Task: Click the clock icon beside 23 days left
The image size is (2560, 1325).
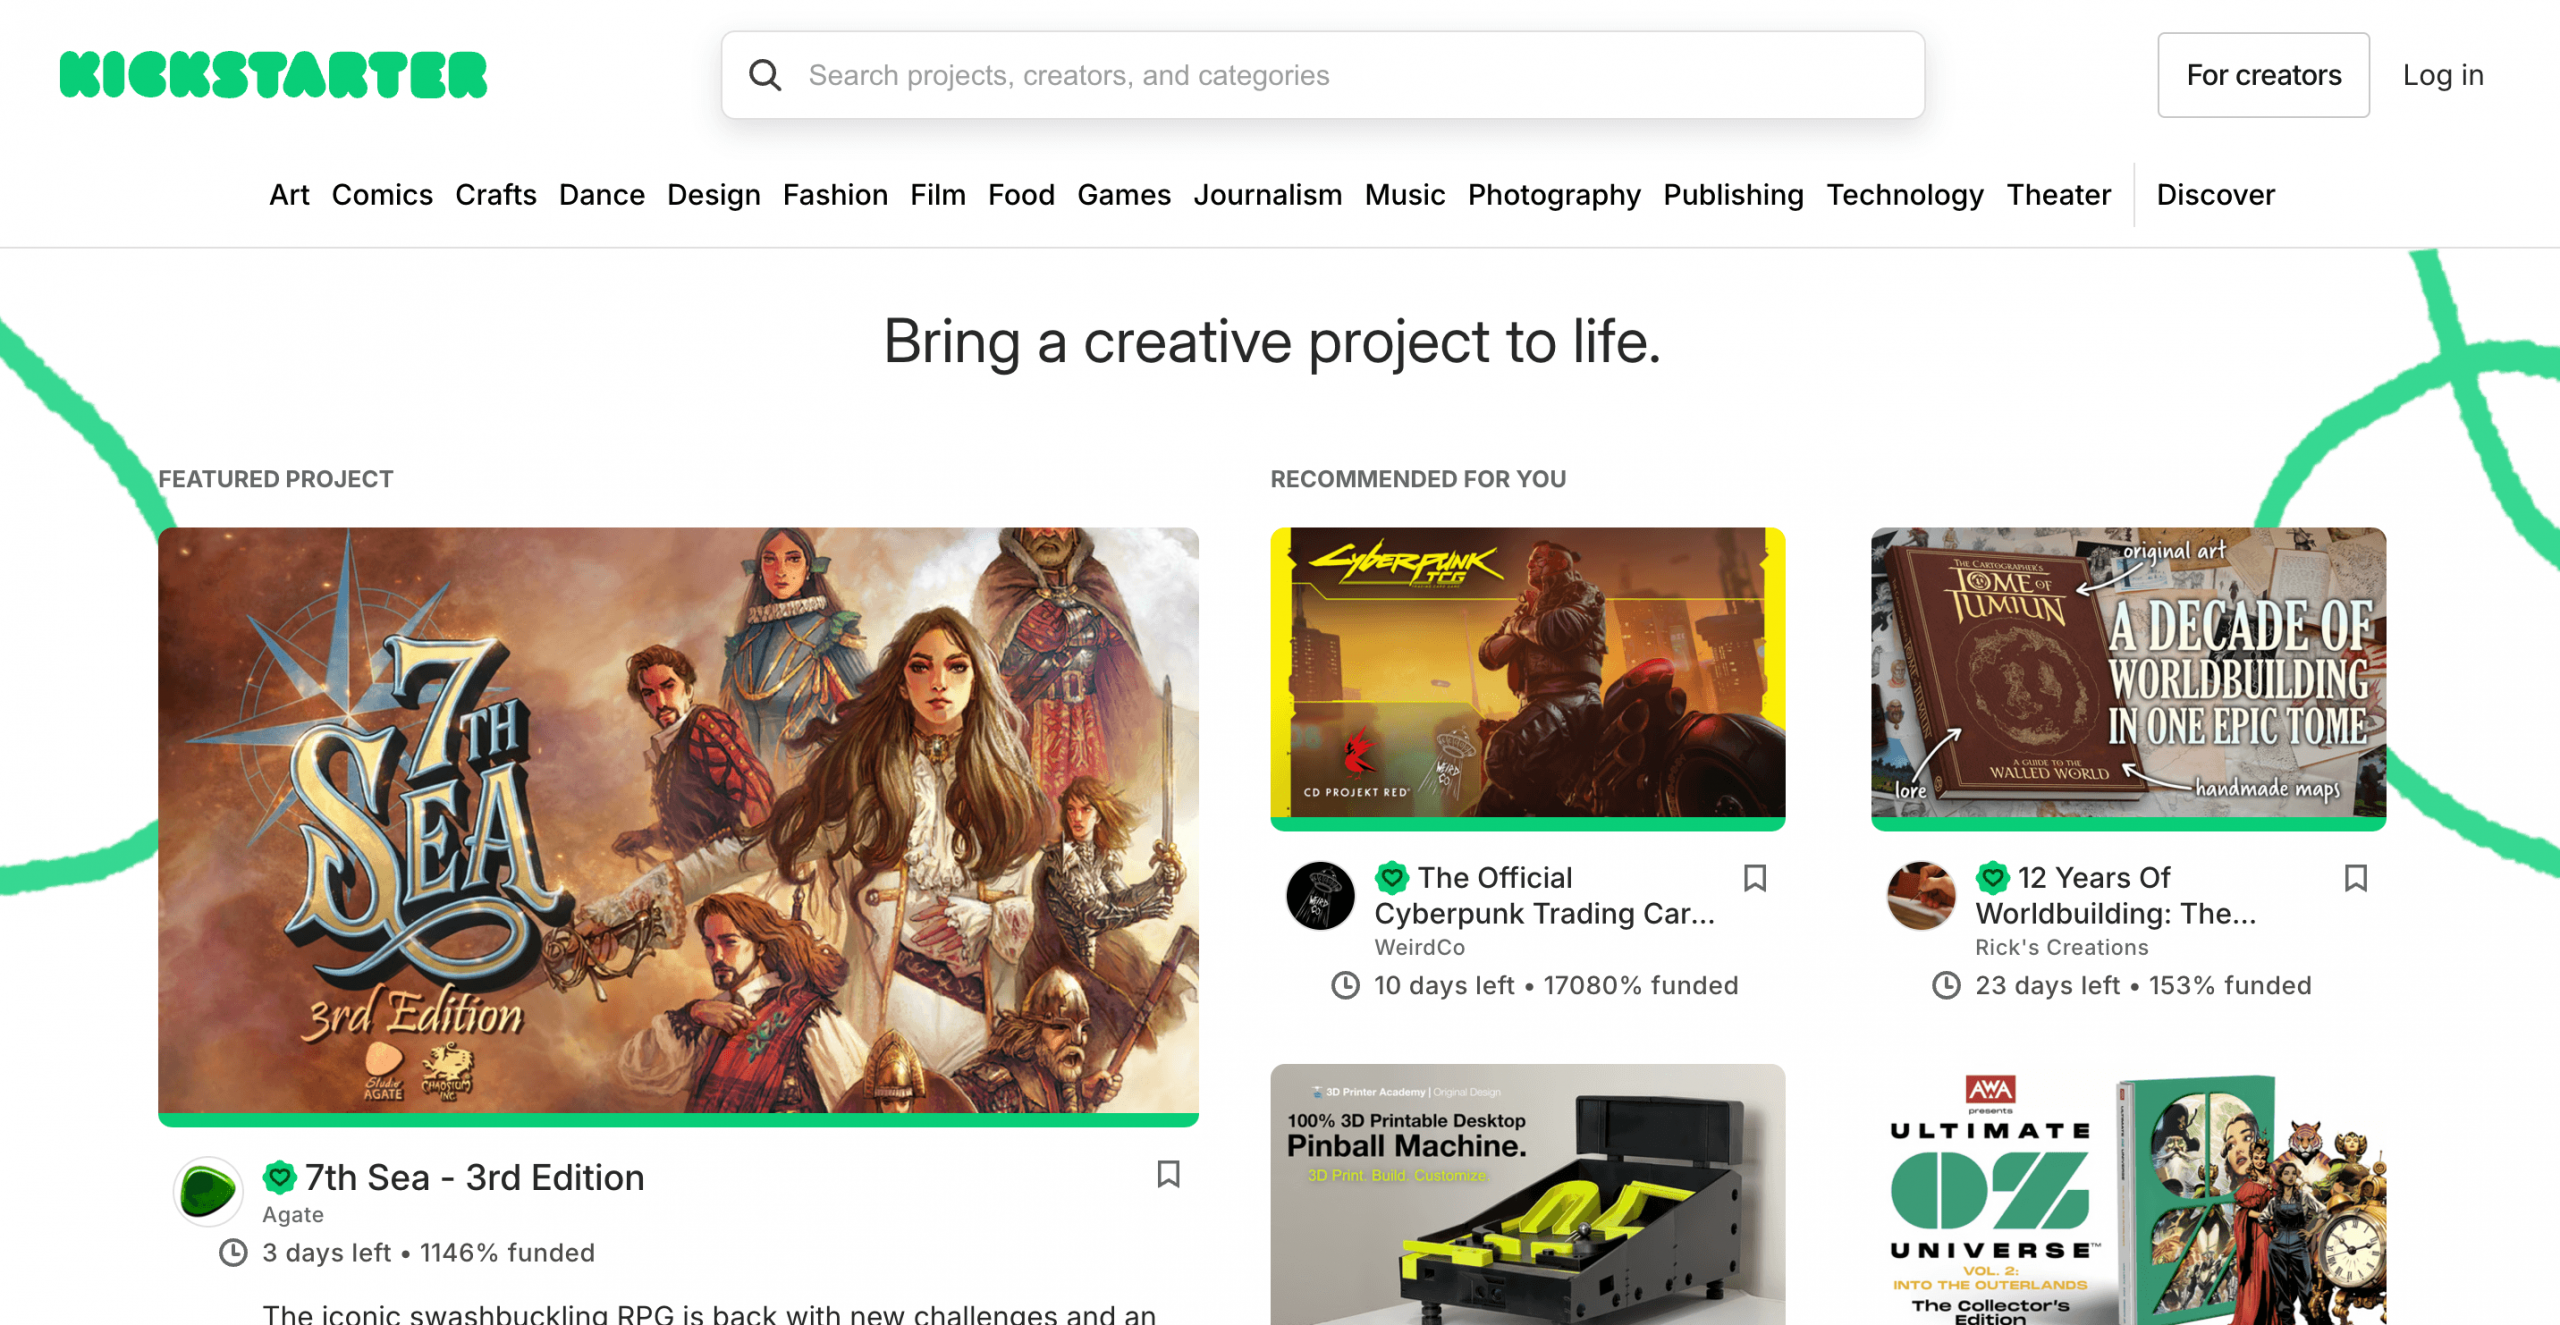Action: pos(1946,985)
